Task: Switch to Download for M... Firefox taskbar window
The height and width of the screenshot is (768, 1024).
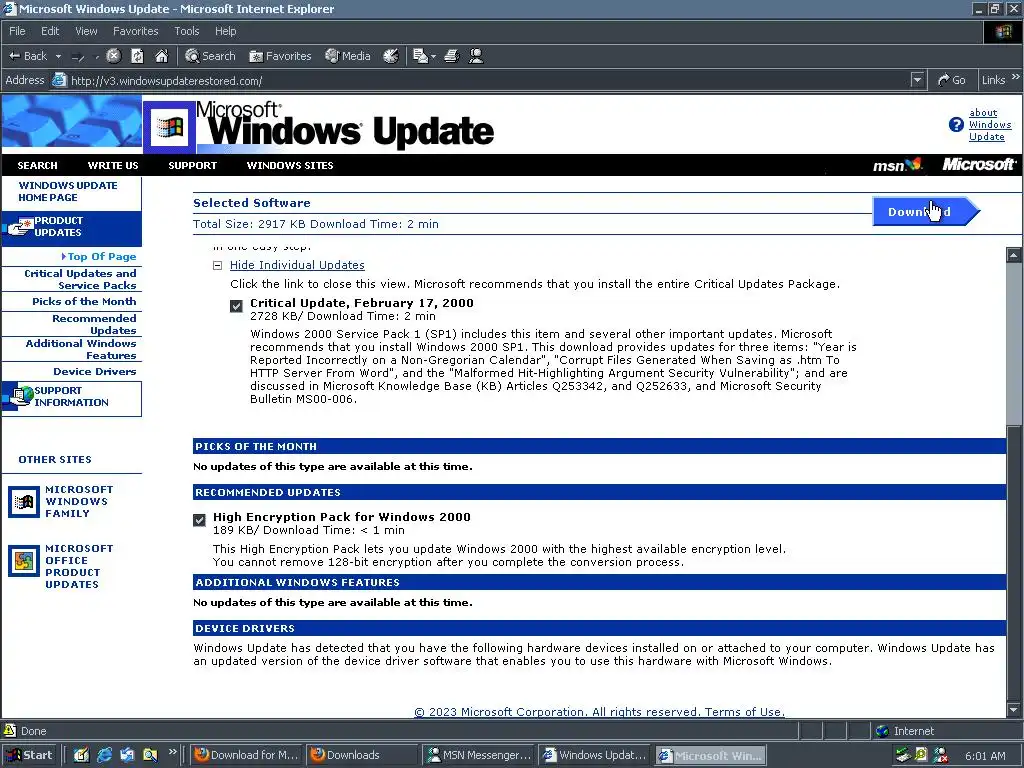Action: click(246, 755)
